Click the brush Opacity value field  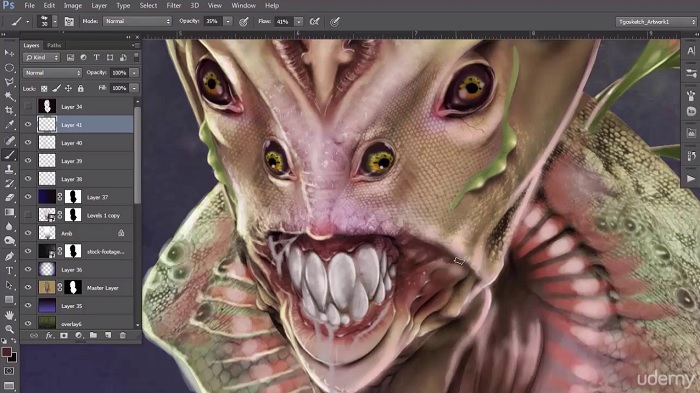coord(213,21)
